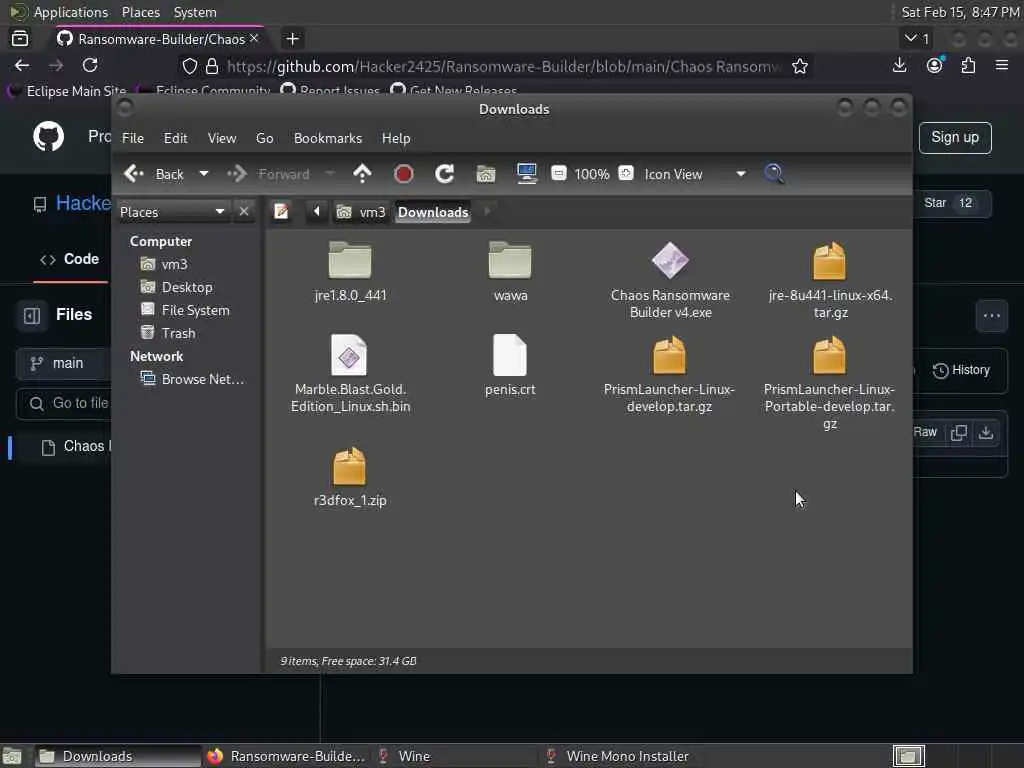
Task: Click Firefox back navigation arrow
Action: click(x=22, y=65)
